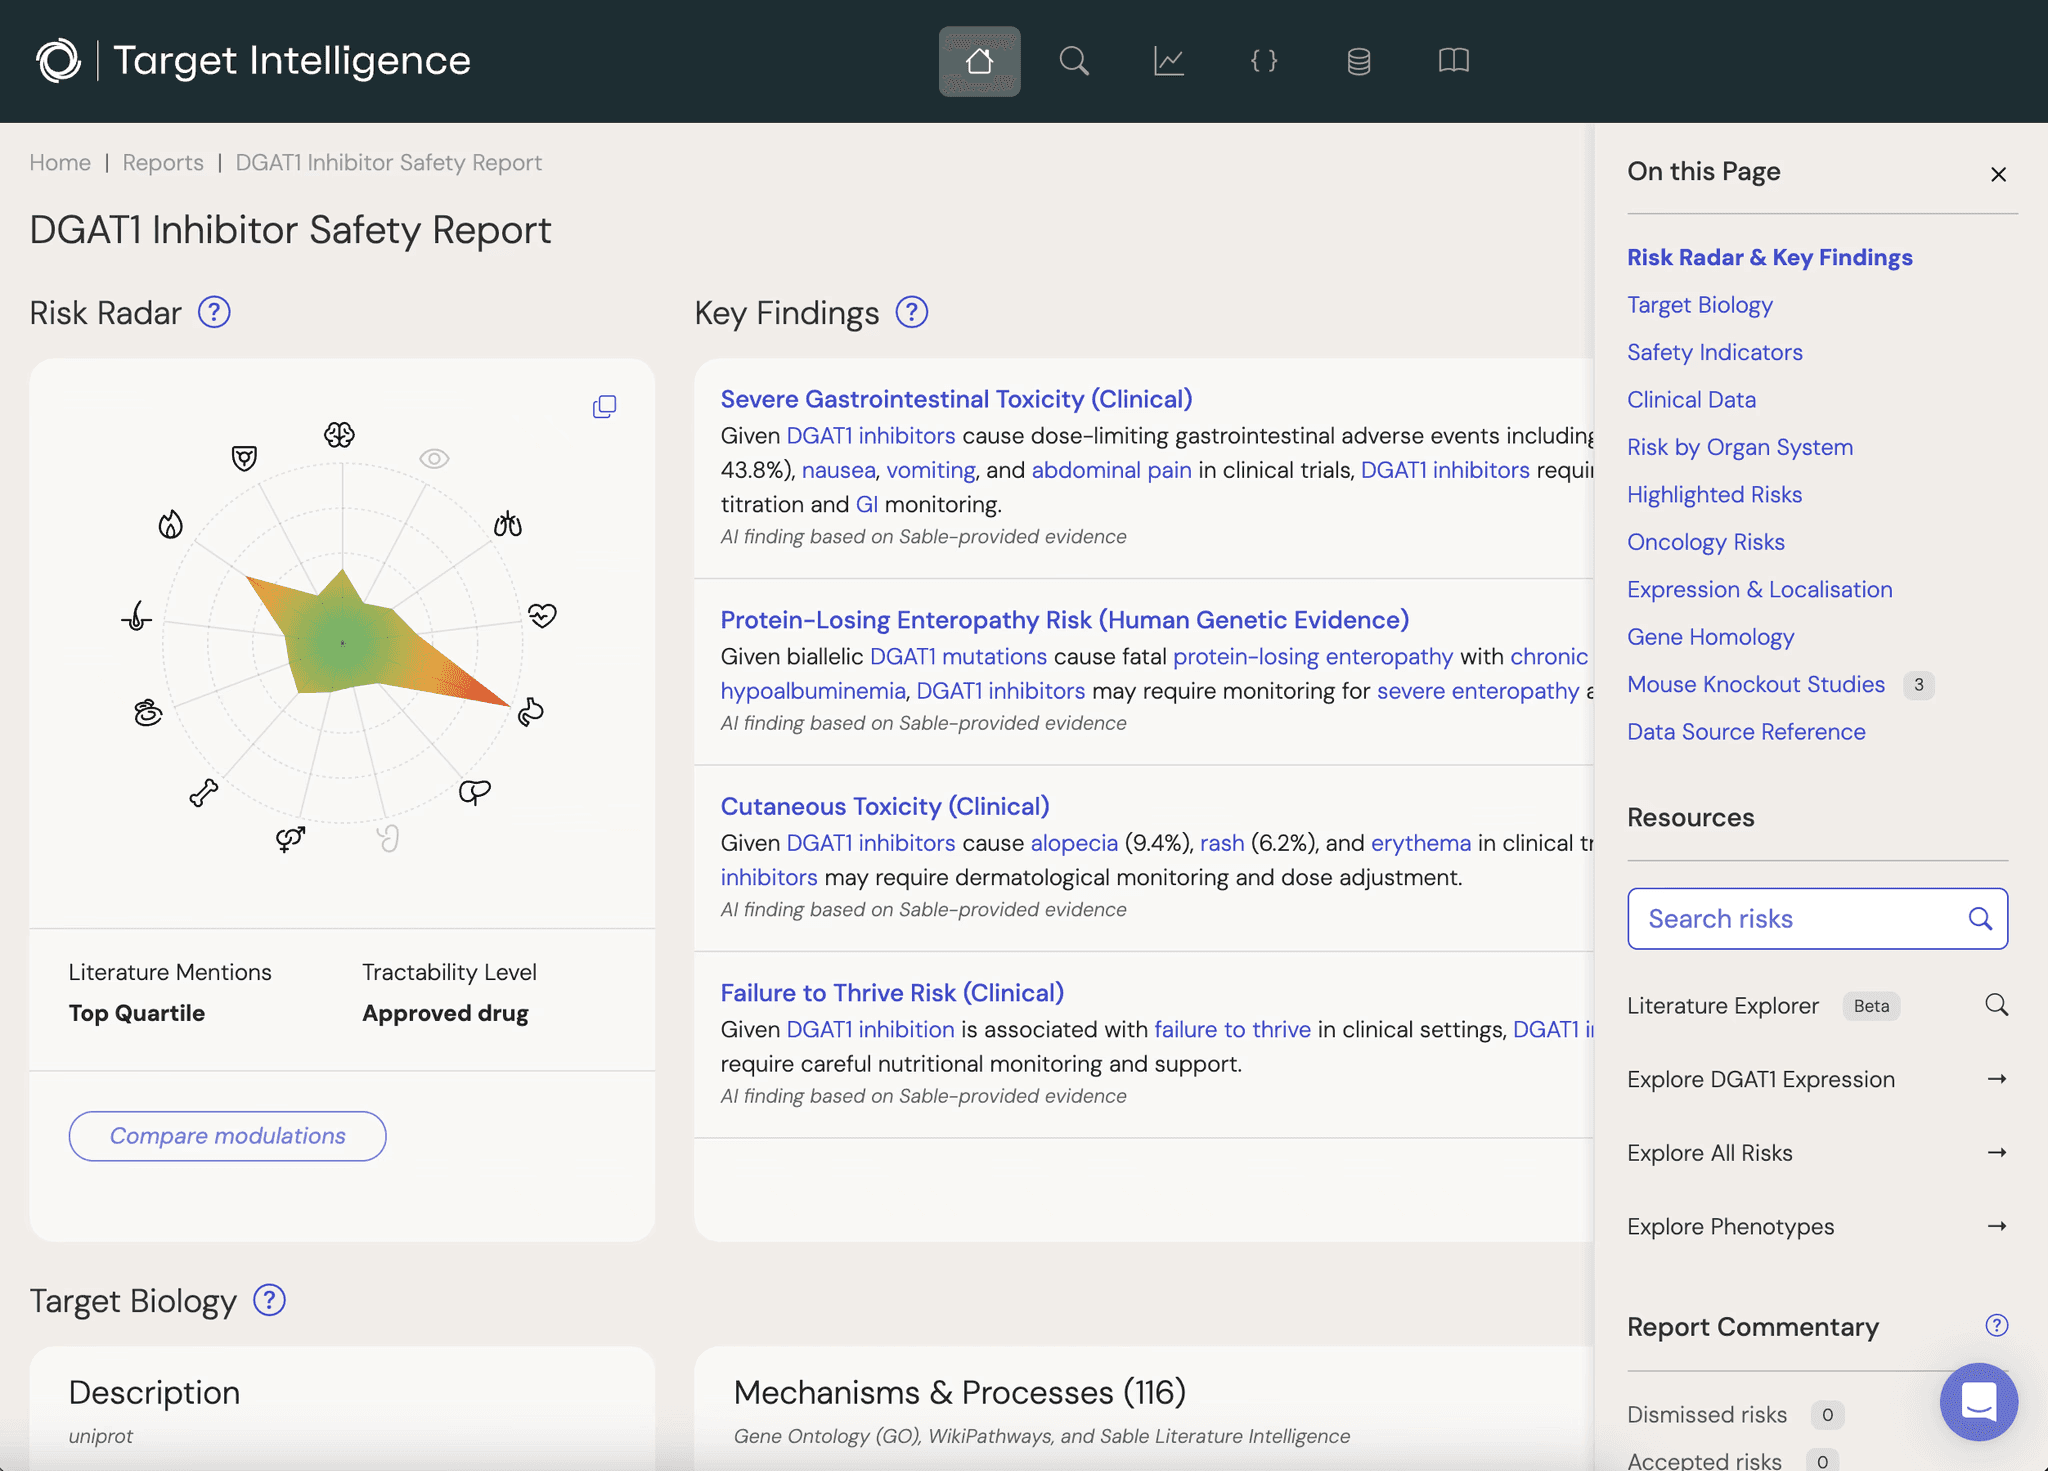Screen dimensions: 2048x1471
Task: Open the database icon in top navigation
Action: (1357, 61)
